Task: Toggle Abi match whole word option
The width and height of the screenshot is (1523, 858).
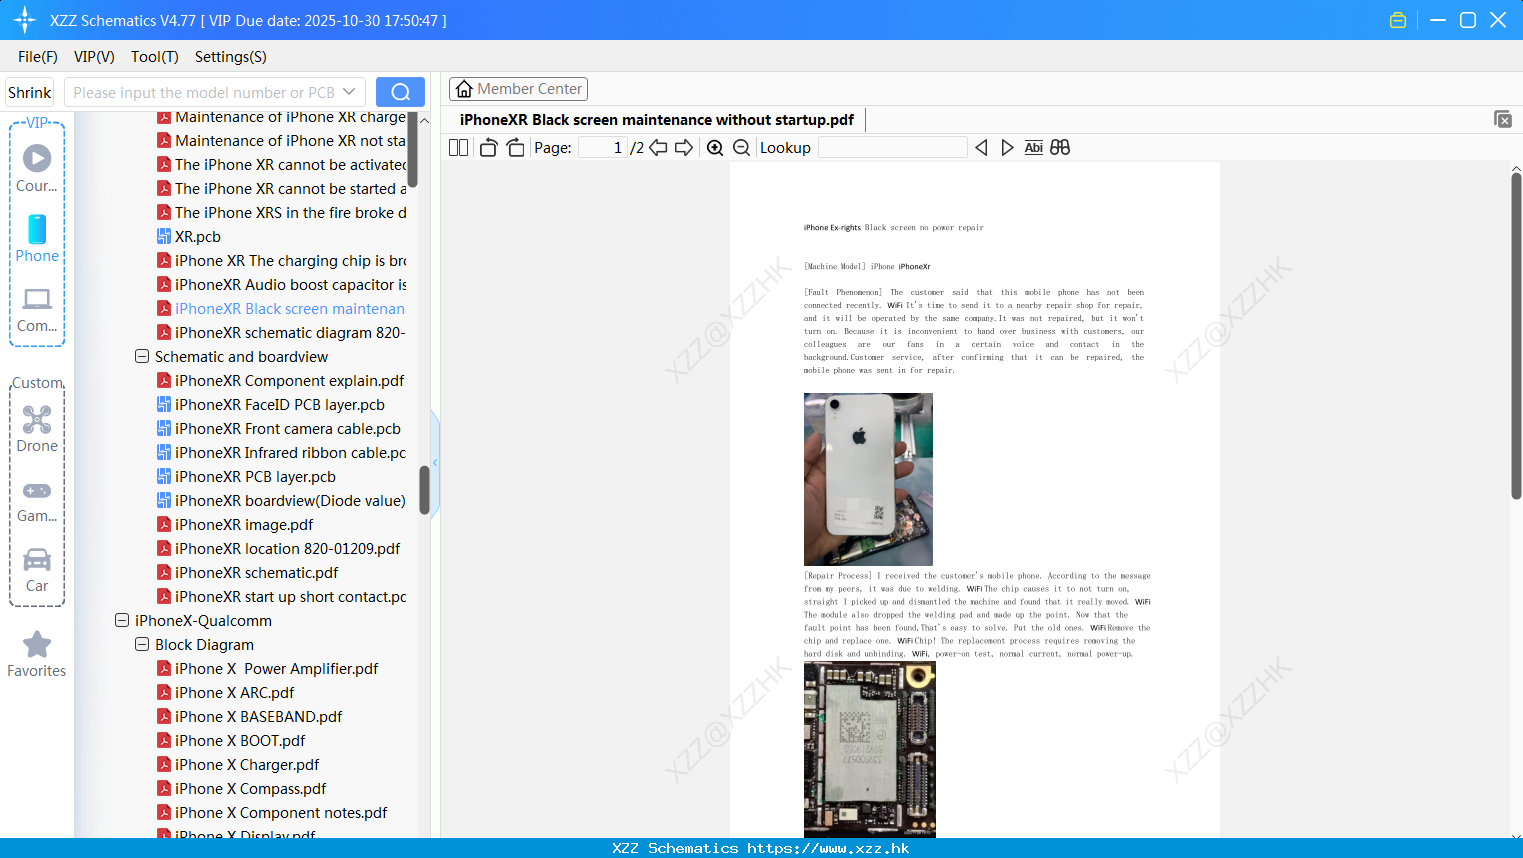Action: click(1034, 148)
